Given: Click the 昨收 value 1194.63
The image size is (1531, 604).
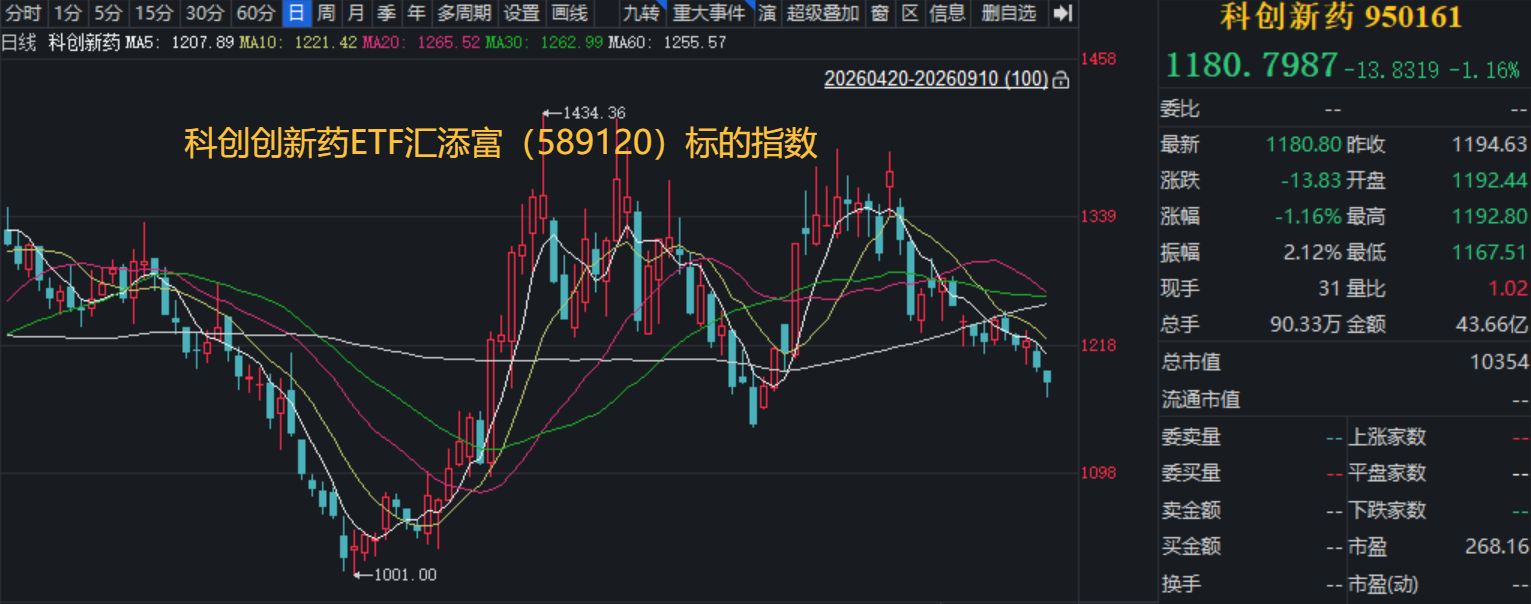Looking at the screenshot, I should click(1490, 145).
